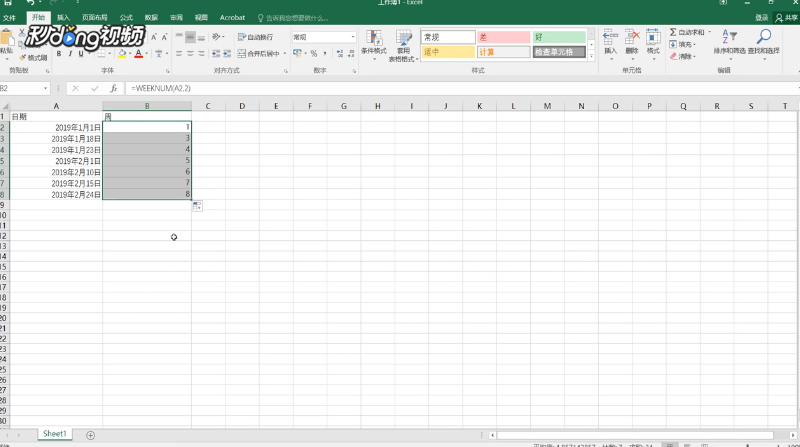The image size is (800, 447).
Task: Click the decrease decimal icon
Action: pyautogui.click(x=351, y=54)
